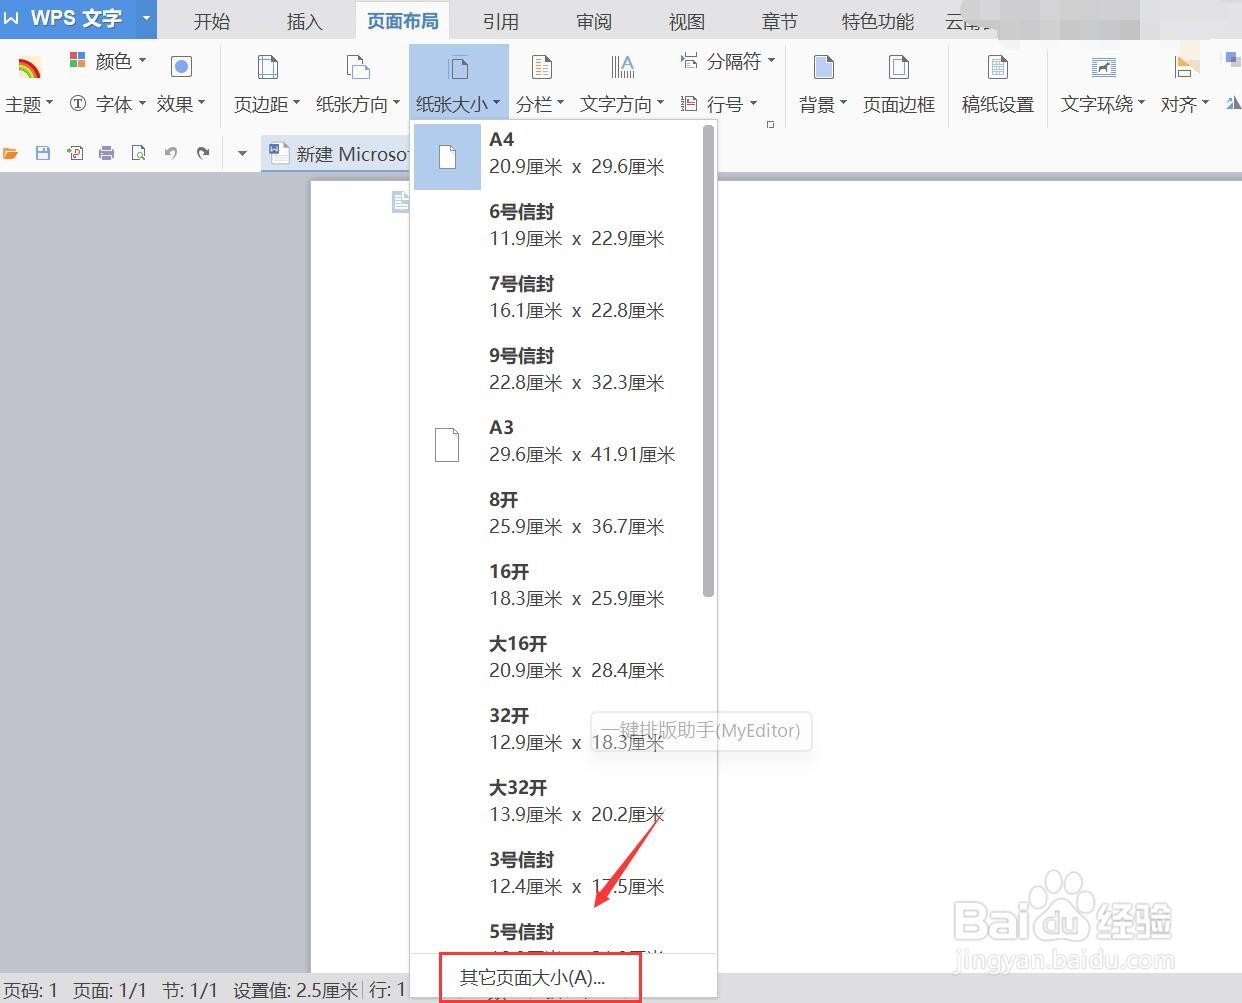The image size is (1242, 1003).
Task: Click the print icon in quick access bar
Action: tap(106, 153)
